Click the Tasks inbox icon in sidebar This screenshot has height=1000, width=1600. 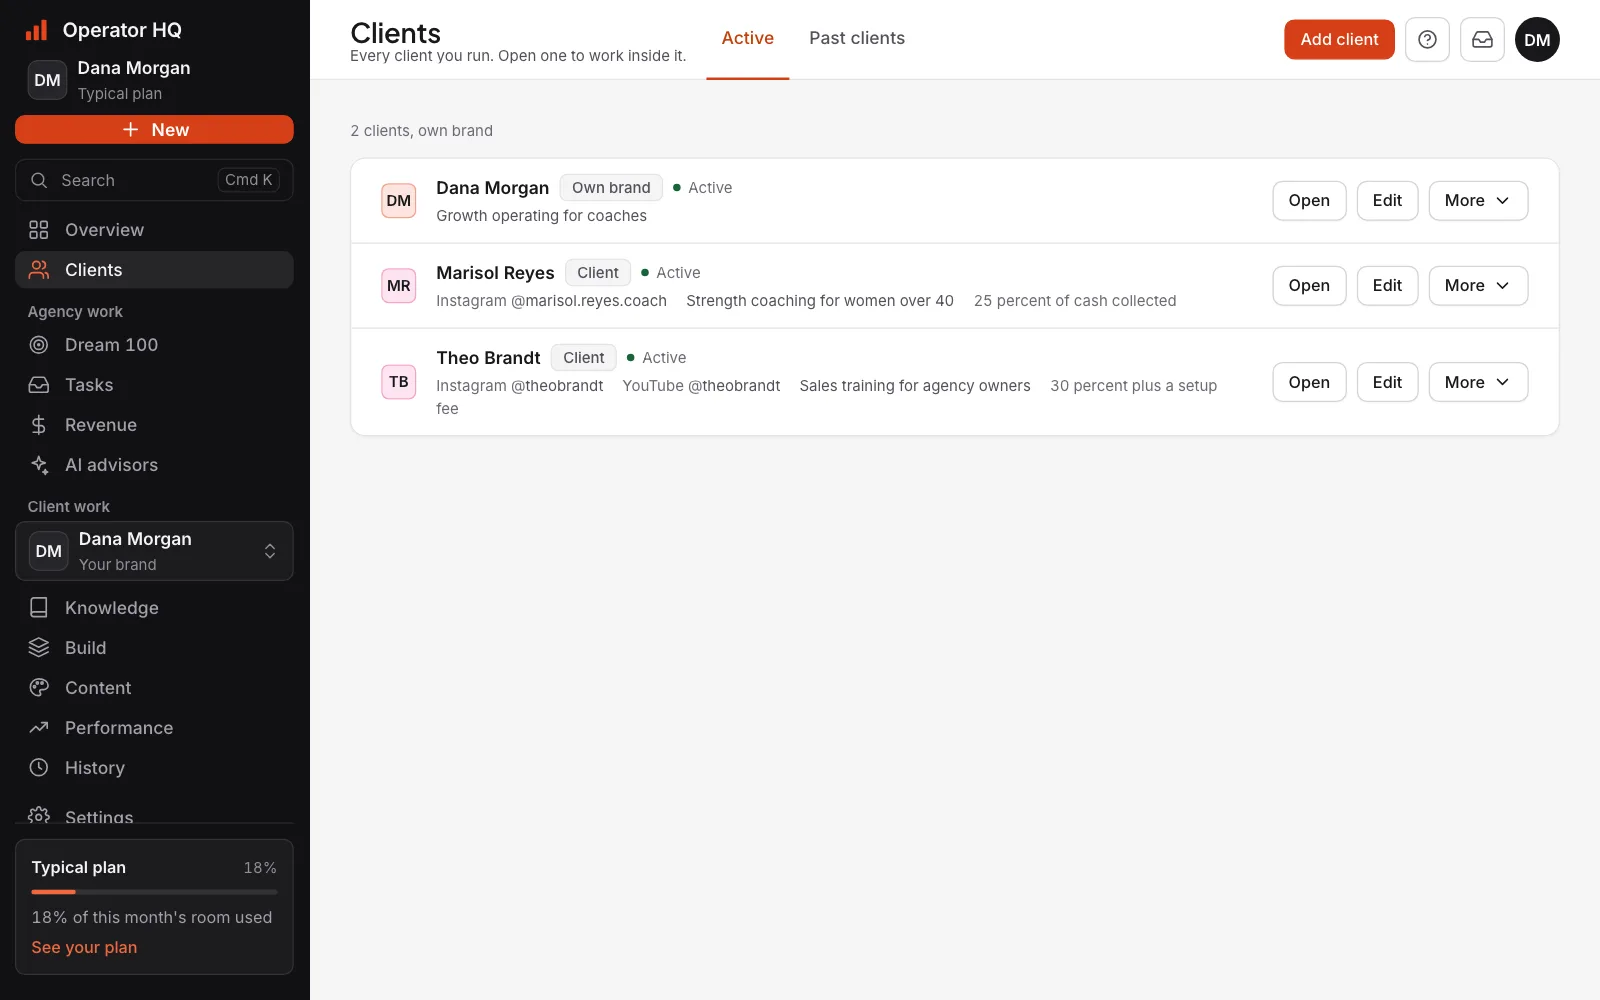pos(39,385)
